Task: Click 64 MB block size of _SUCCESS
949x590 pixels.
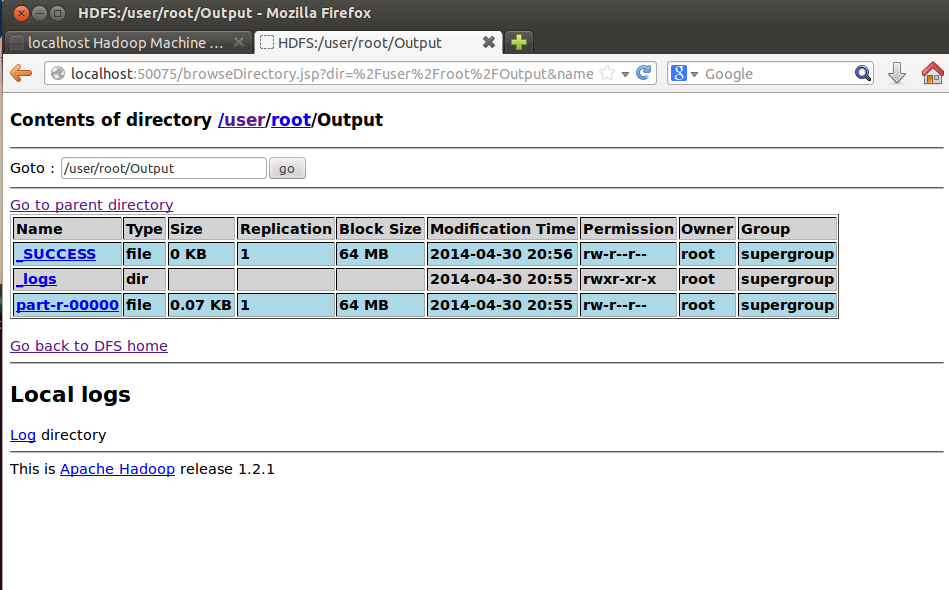Action: pyautogui.click(x=380, y=254)
